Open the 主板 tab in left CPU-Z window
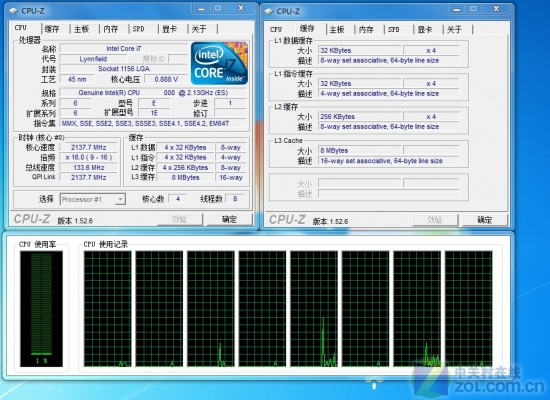The height and width of the screenshot is (400, 550). tap(81, 29)
